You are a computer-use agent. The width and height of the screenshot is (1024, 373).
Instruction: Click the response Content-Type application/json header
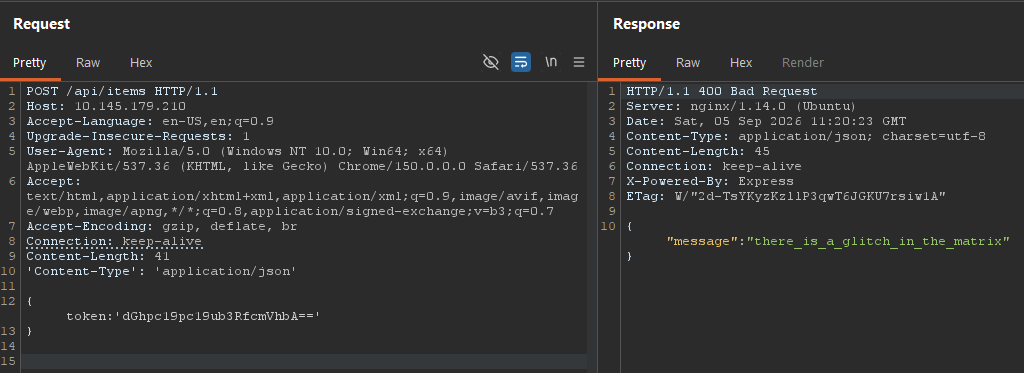(806, 136)
